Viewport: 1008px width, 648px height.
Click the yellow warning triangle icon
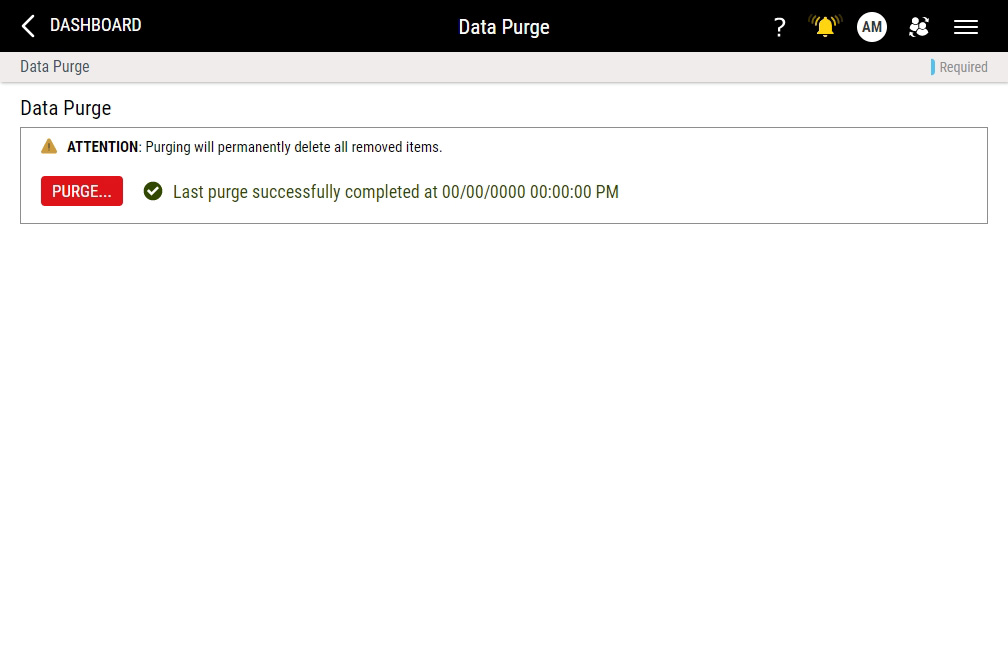tap(48, 146)
